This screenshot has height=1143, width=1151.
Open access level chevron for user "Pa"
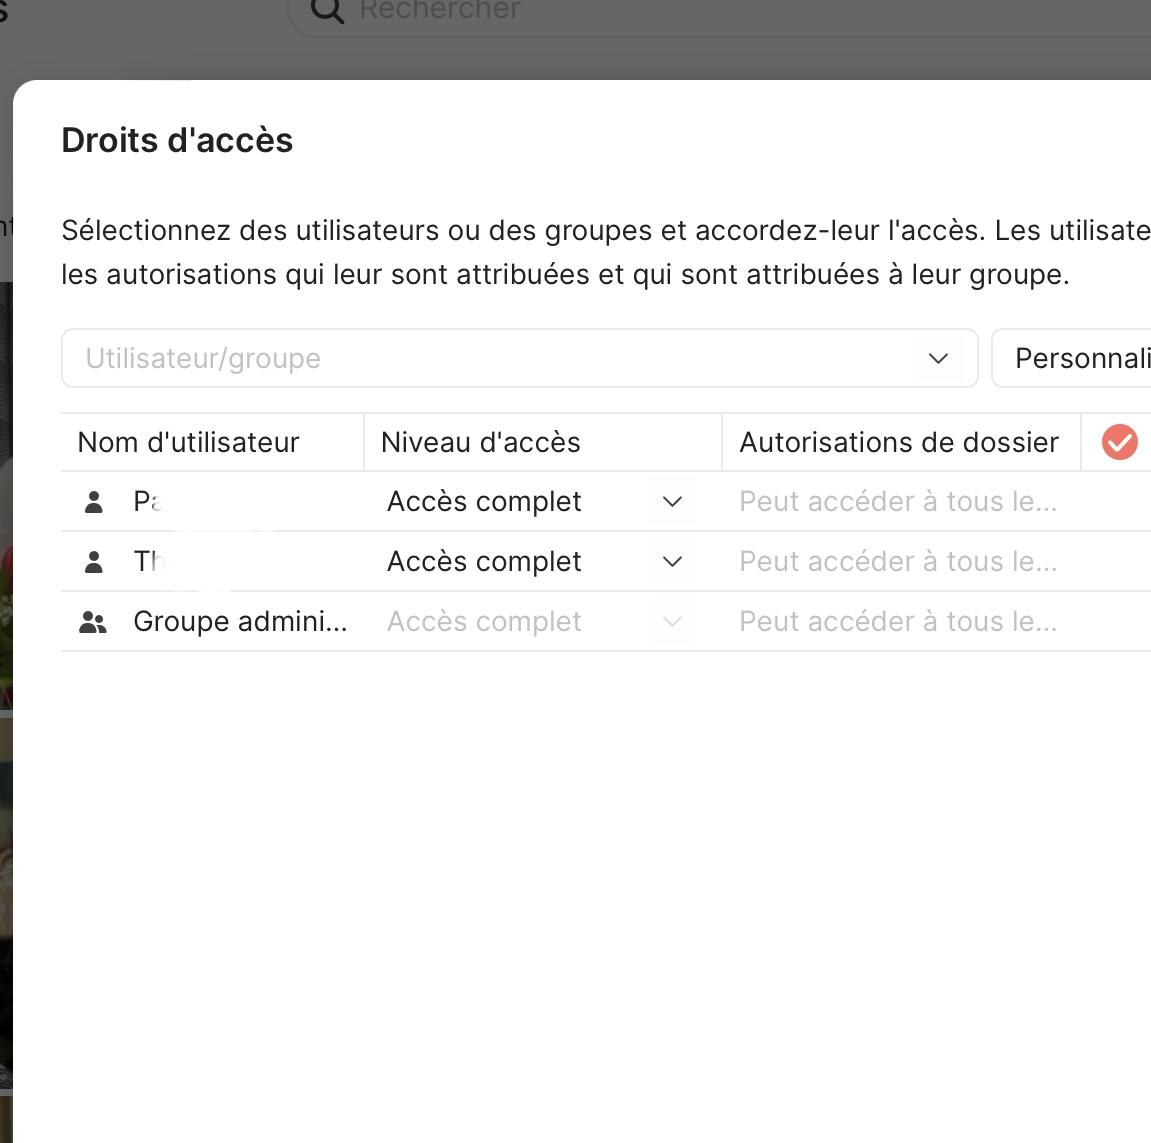pos(672,502)
